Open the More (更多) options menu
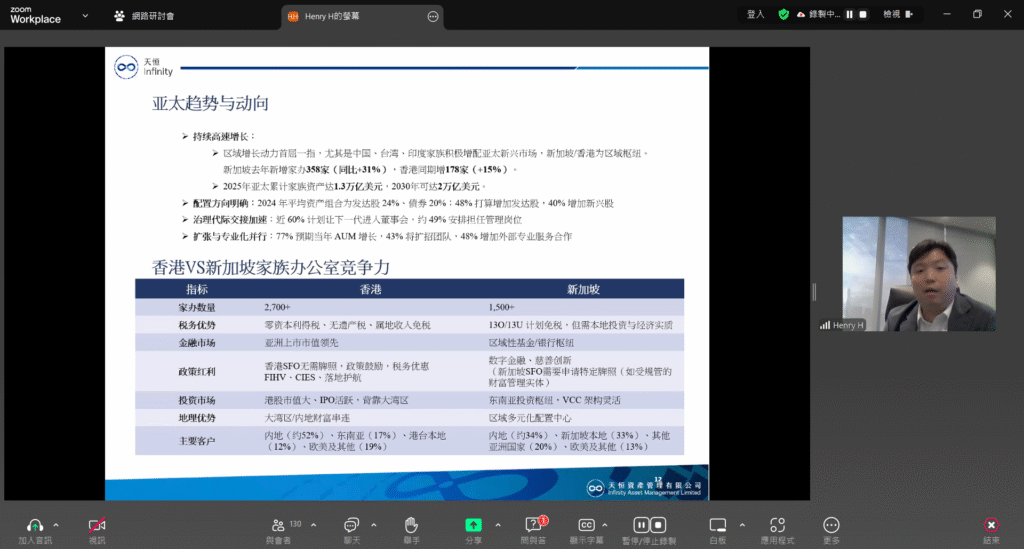The image size is (1024, 549). (831, 525)
